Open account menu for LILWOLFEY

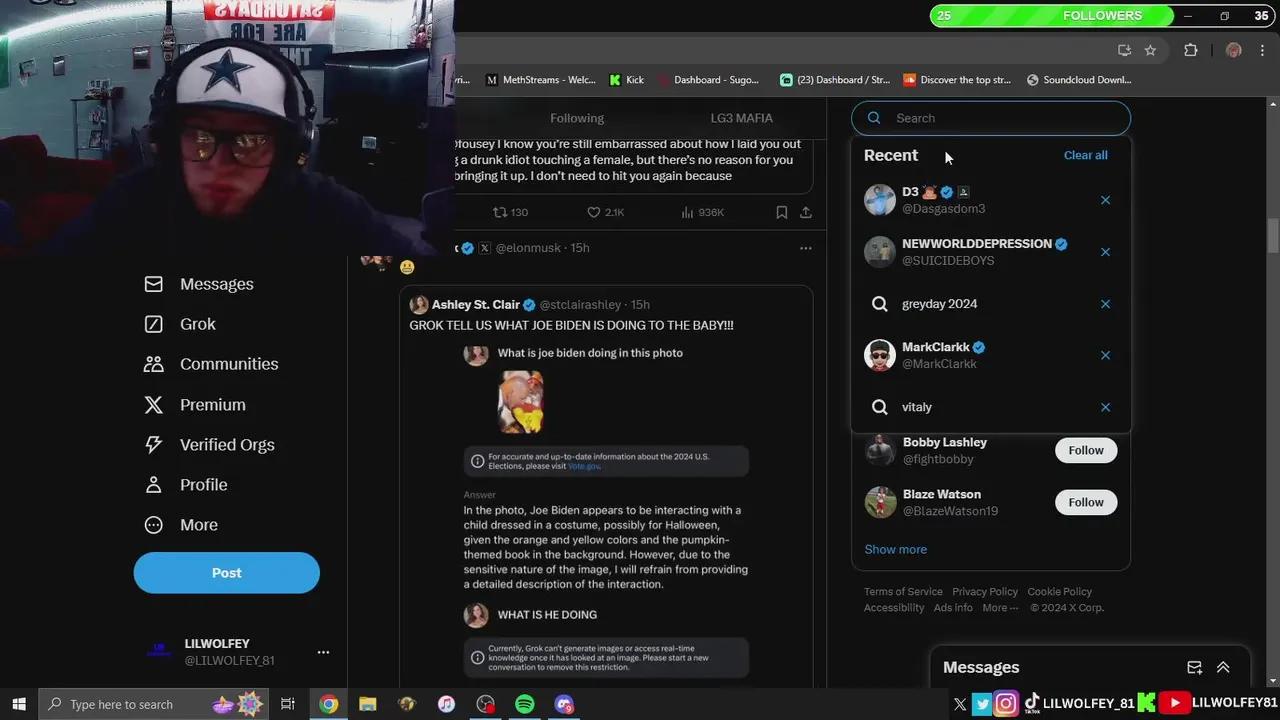point(323,652)
